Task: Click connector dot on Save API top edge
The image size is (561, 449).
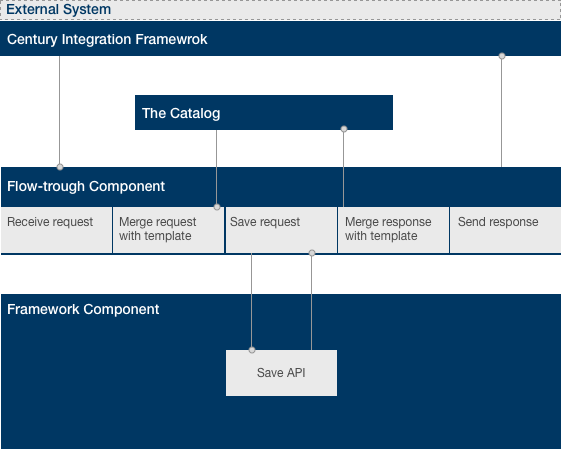Action: [252, 350]
